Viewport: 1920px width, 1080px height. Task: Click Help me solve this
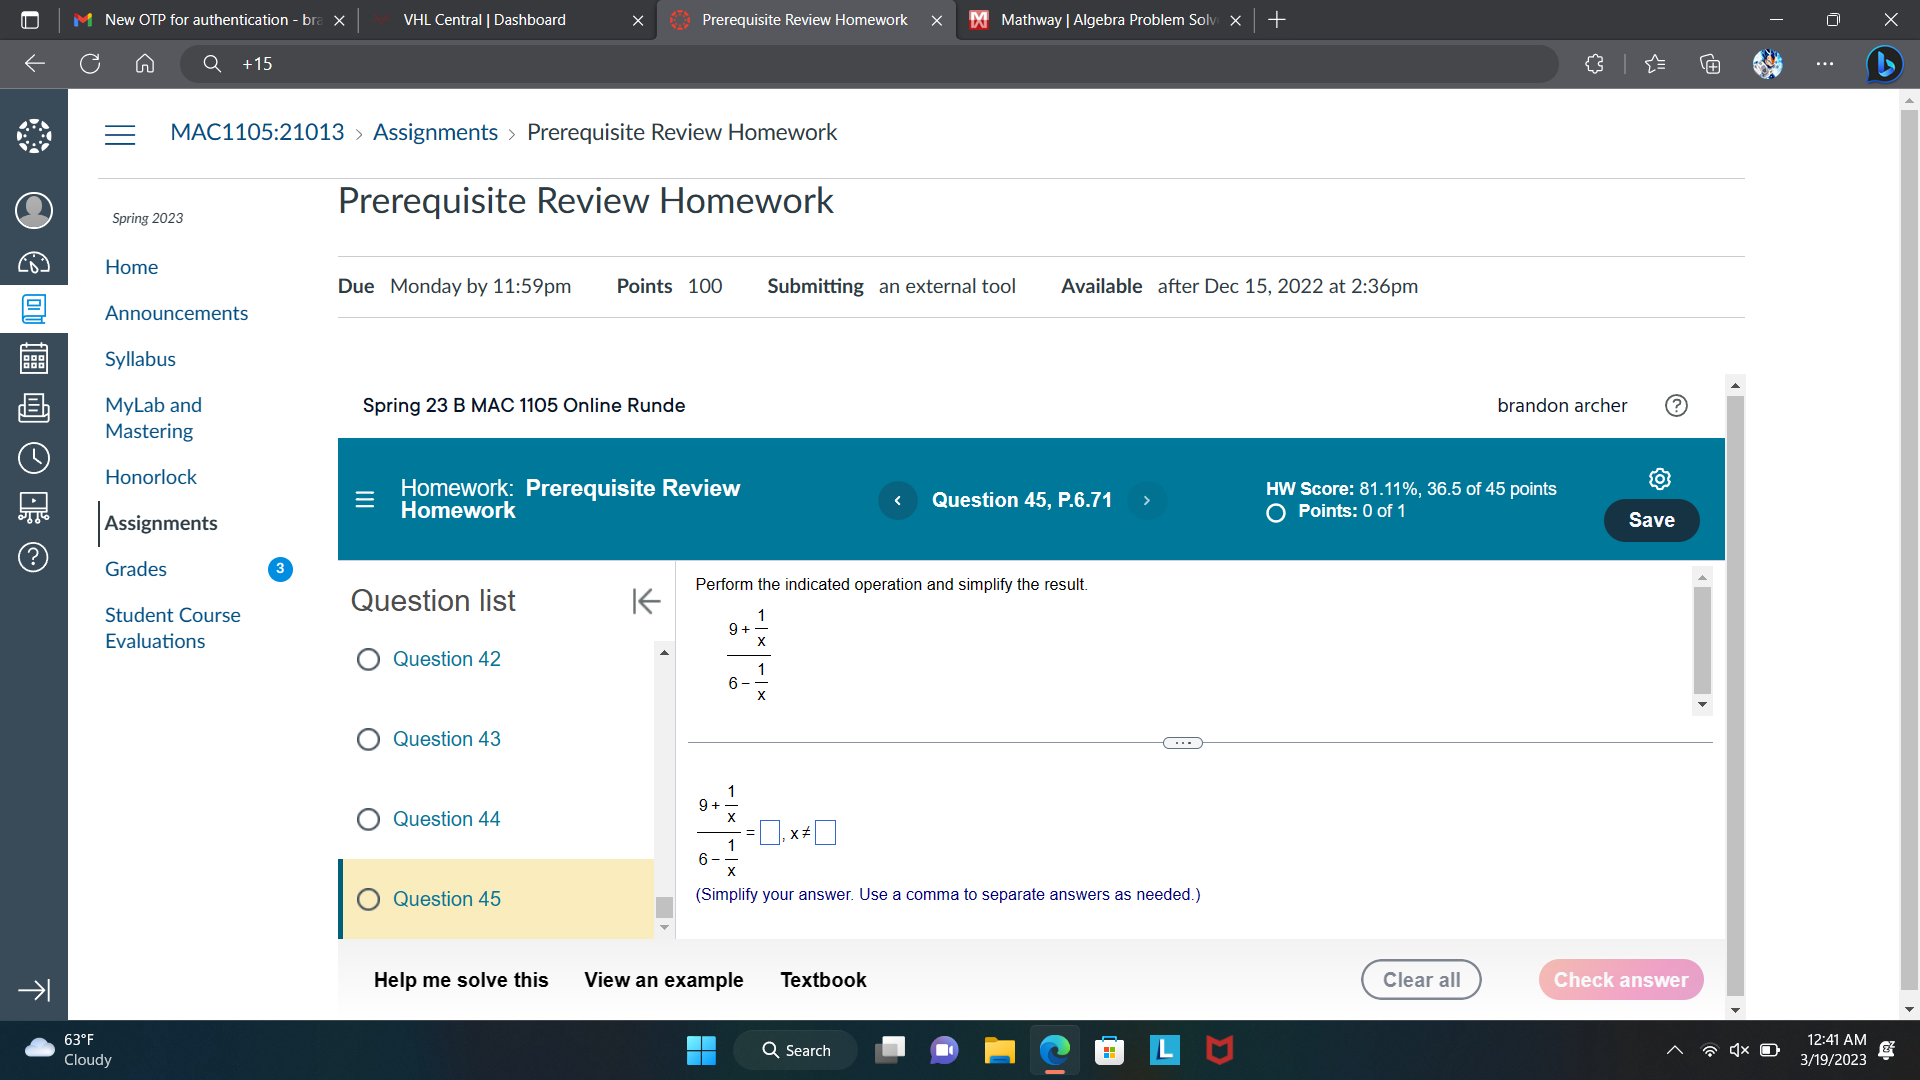(461, 980)
